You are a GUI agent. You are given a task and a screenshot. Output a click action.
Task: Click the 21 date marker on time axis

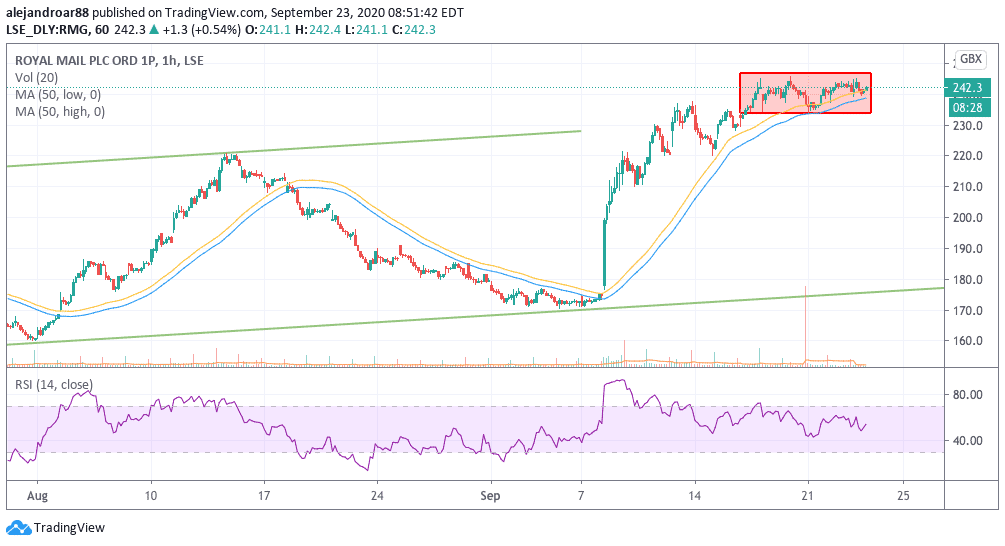point(808,495)
